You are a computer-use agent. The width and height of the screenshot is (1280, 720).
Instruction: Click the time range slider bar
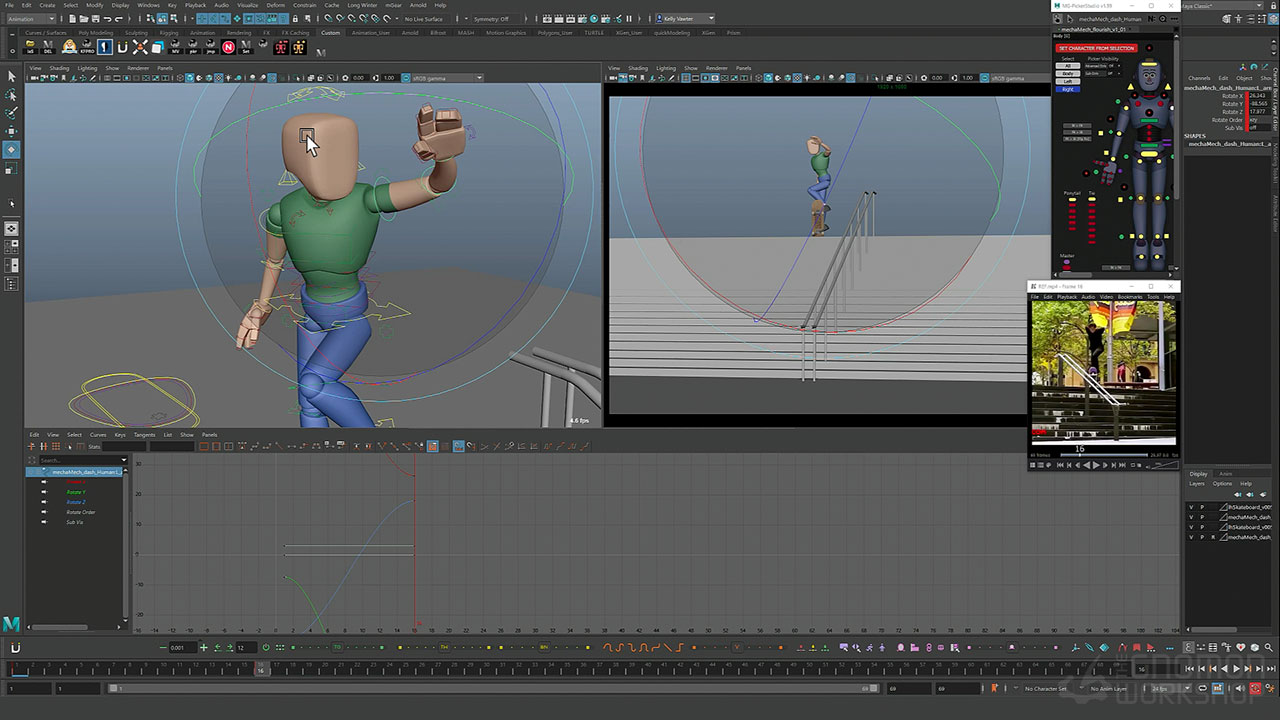[490, 688]
